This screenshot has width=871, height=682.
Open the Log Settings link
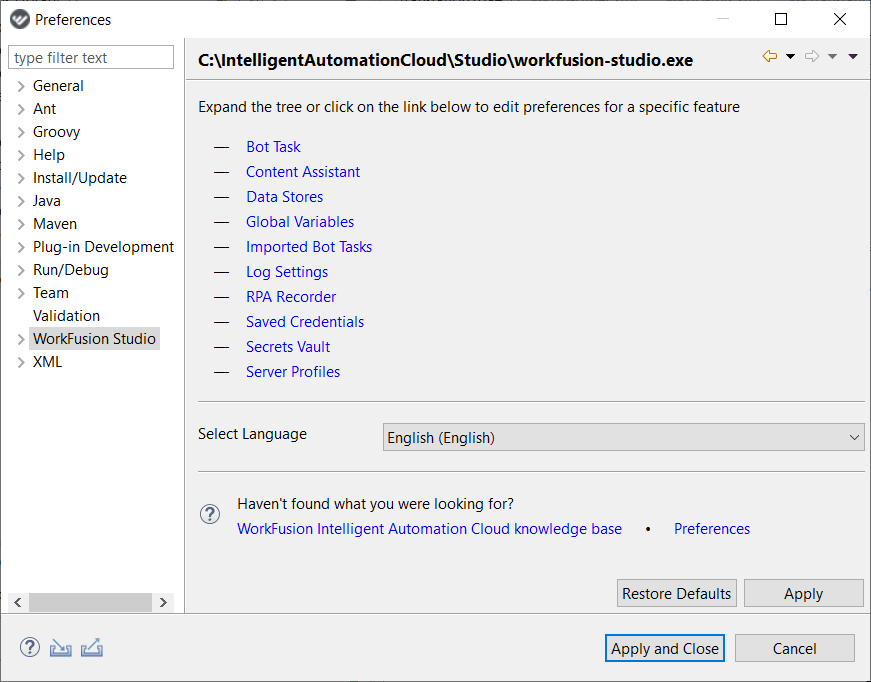click(287, 272)
